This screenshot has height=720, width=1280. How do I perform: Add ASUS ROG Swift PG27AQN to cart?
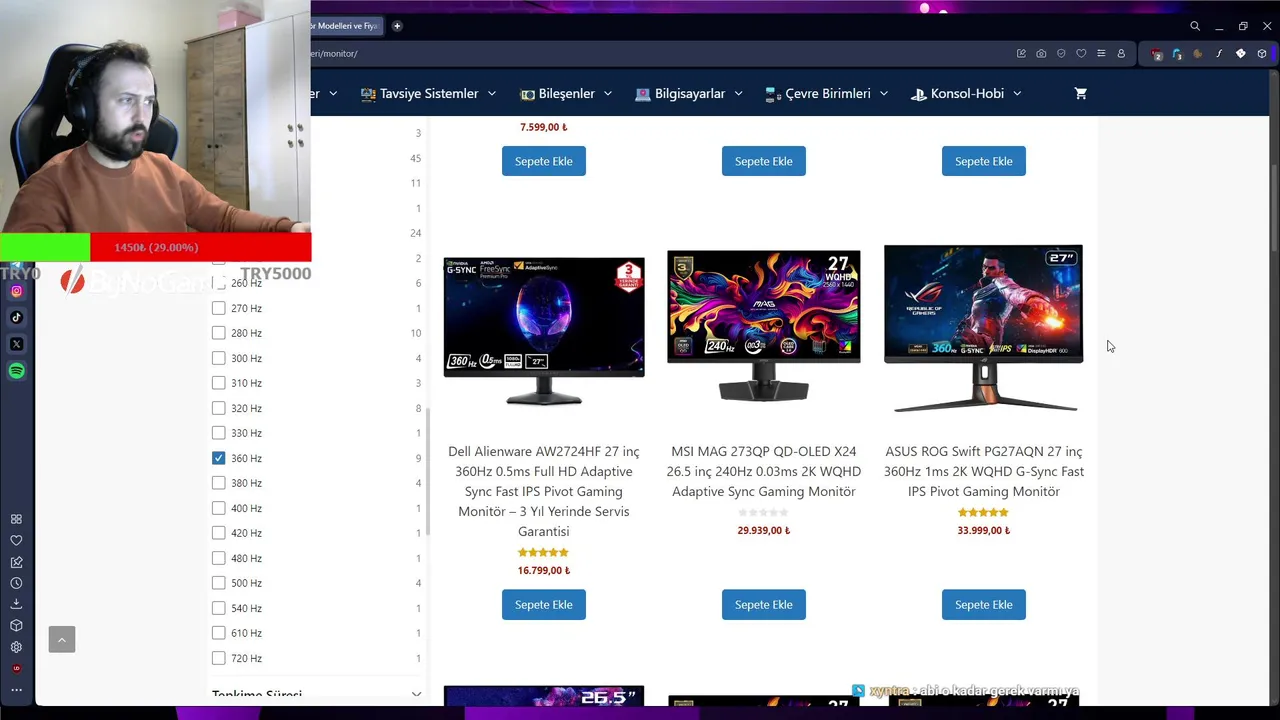(x=984, y=604)
